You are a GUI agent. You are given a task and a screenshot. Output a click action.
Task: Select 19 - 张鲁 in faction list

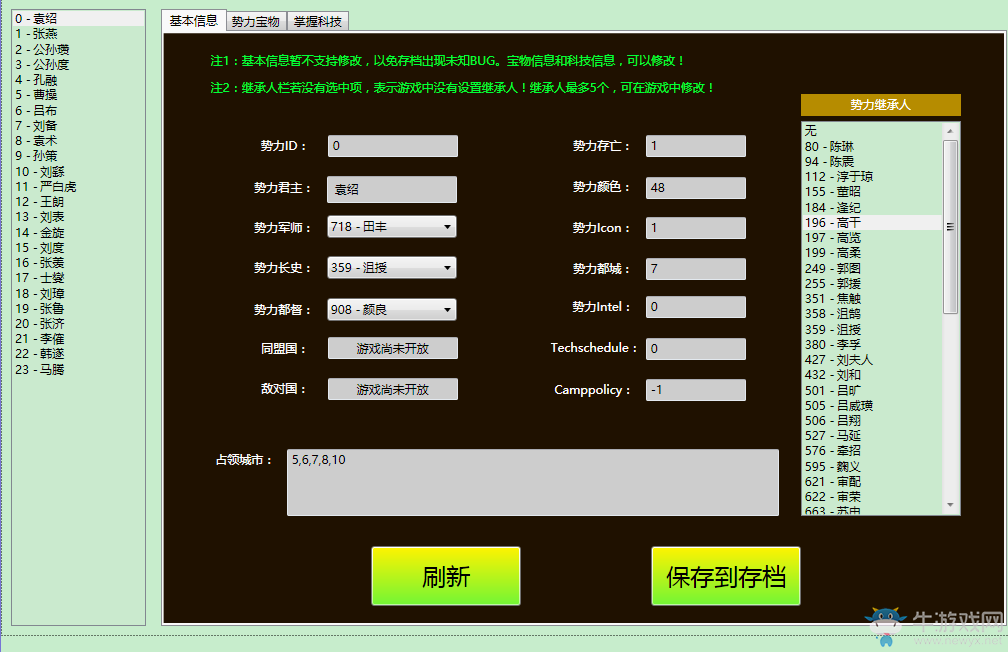78,309
